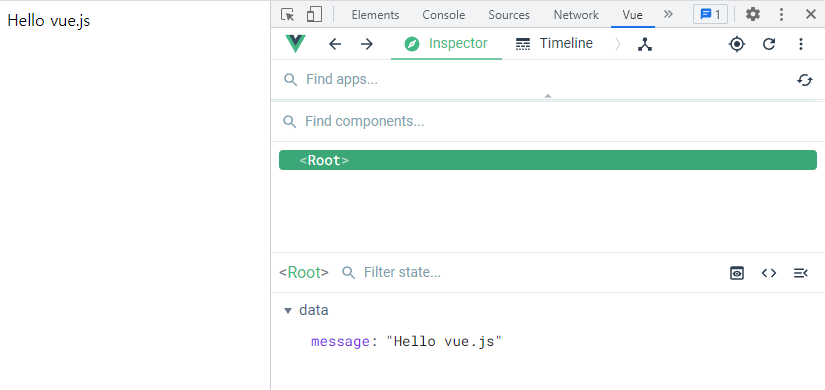Viewport: 825px width, 390px height.
Task: Click the data section label
Action: coord(314,310)
